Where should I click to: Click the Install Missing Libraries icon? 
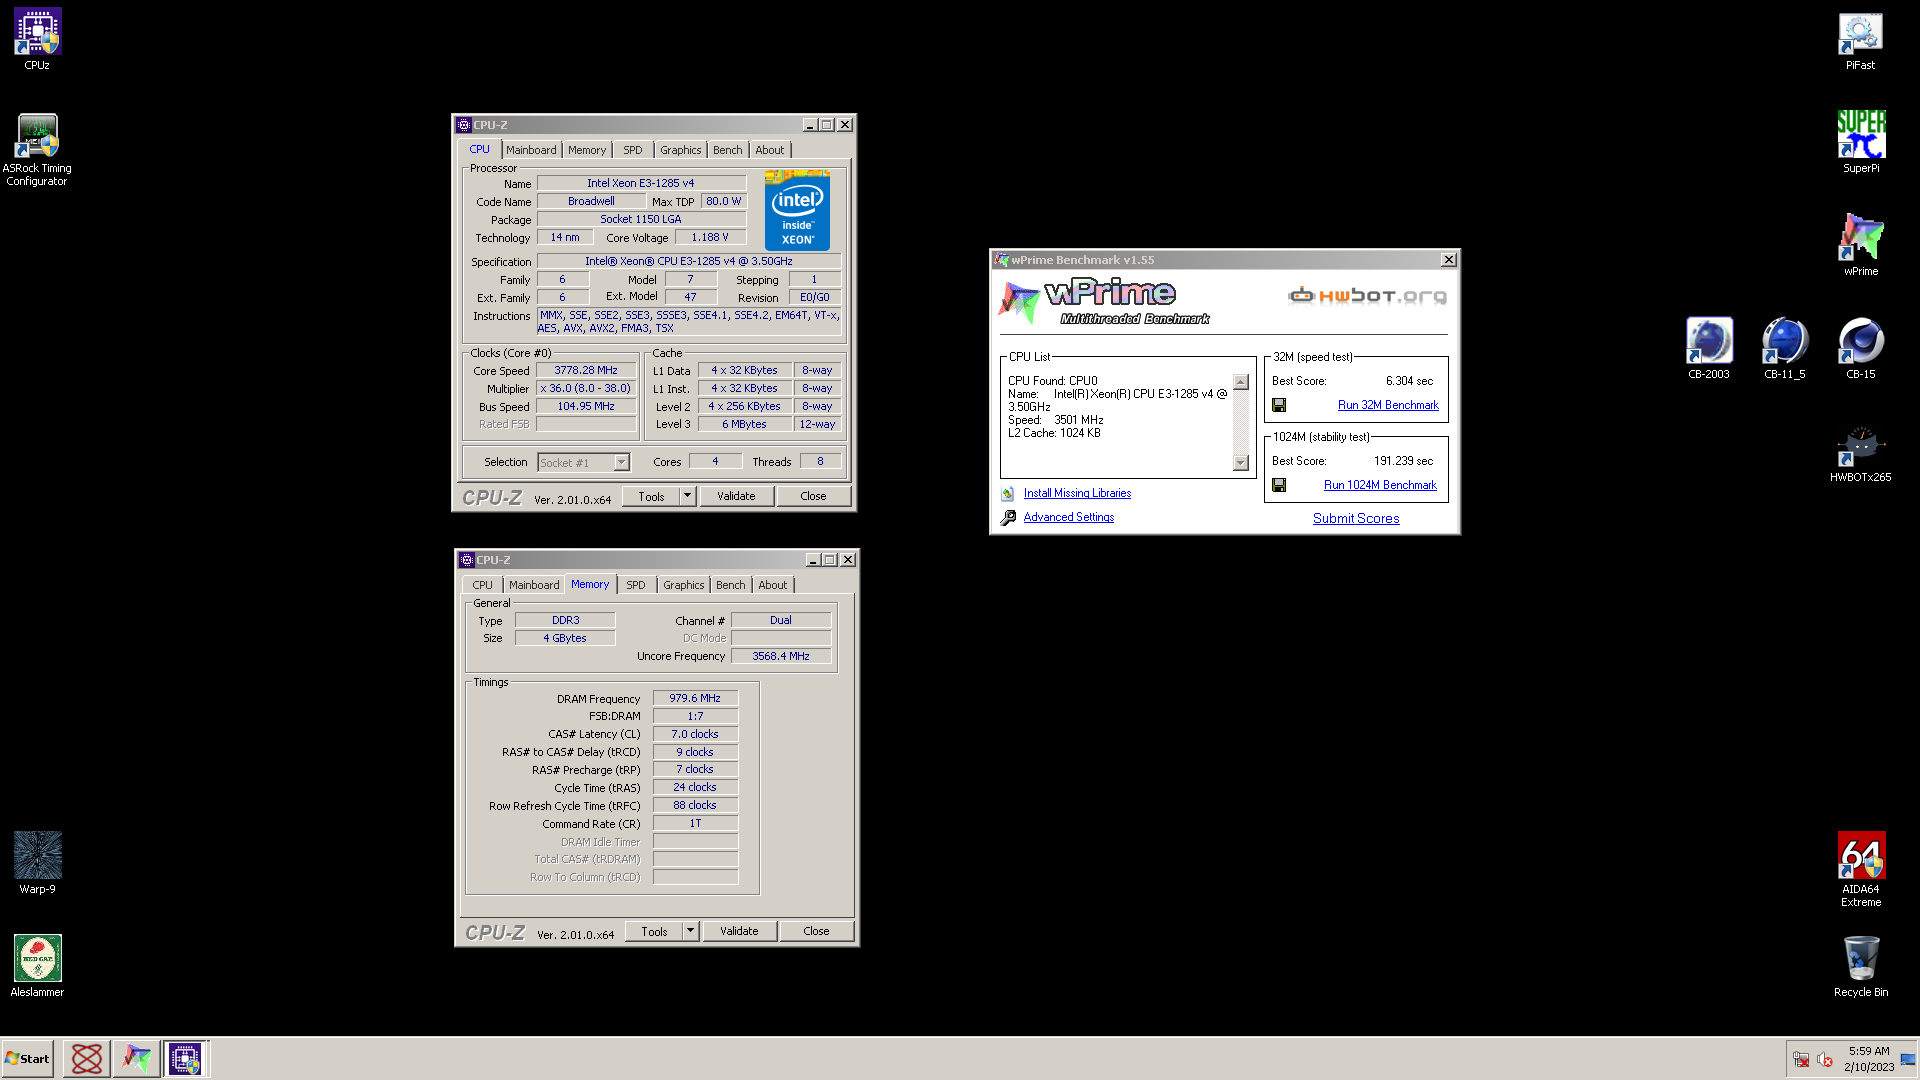click(1008, 493)
